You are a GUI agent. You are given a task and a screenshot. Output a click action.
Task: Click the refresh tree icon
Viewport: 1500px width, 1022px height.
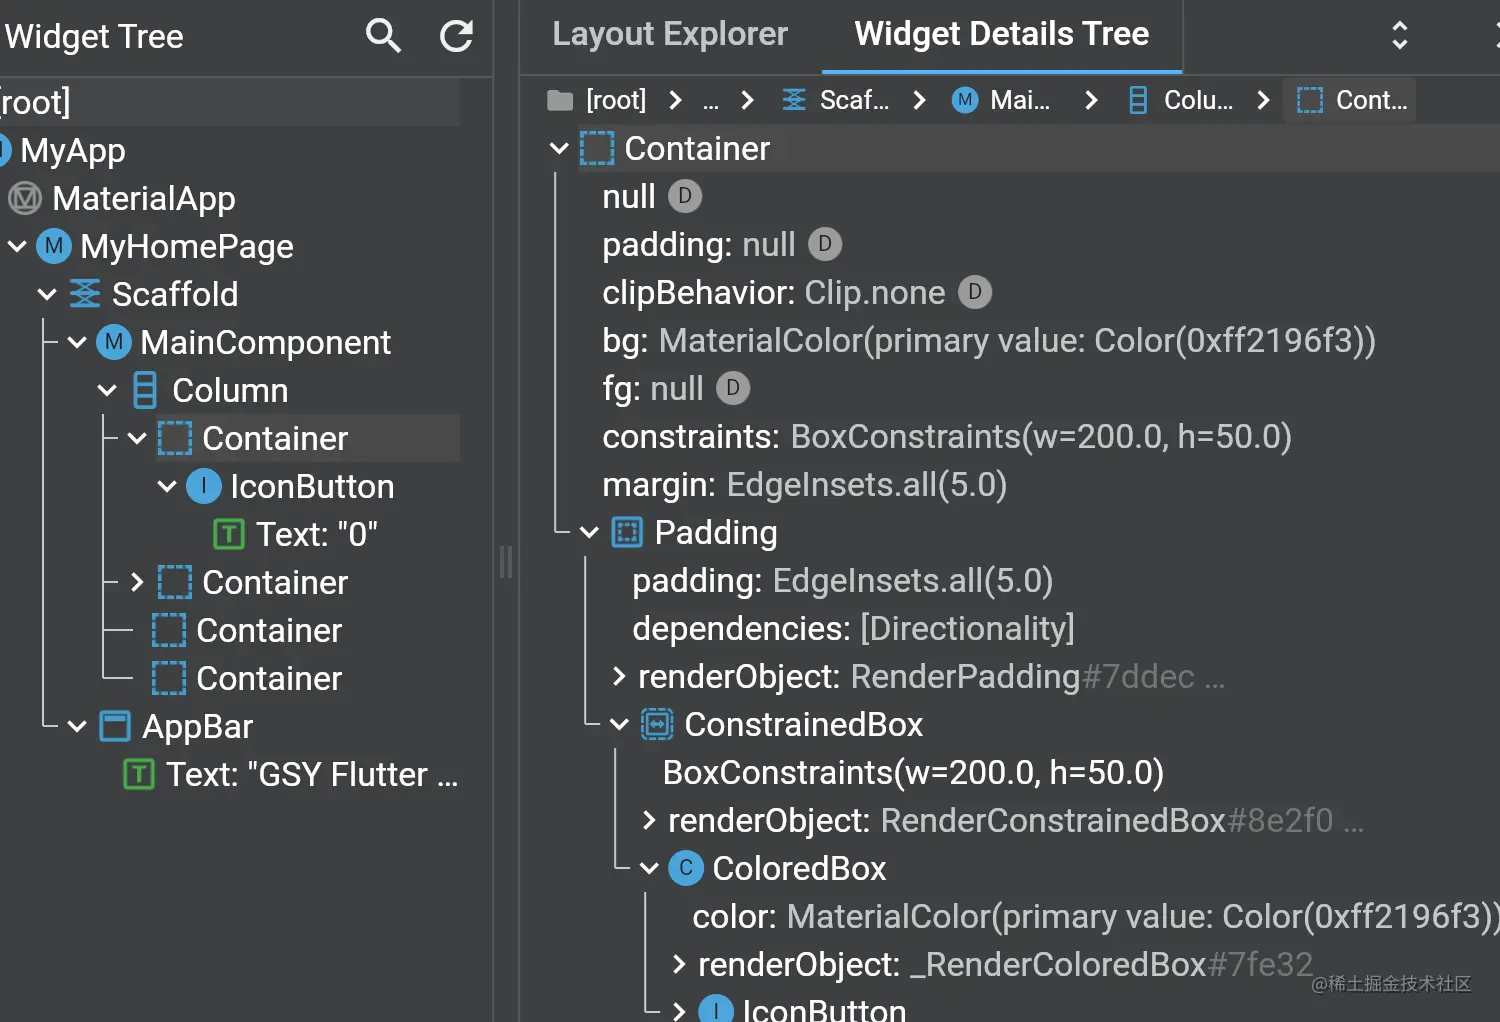[x=457, y=36]
